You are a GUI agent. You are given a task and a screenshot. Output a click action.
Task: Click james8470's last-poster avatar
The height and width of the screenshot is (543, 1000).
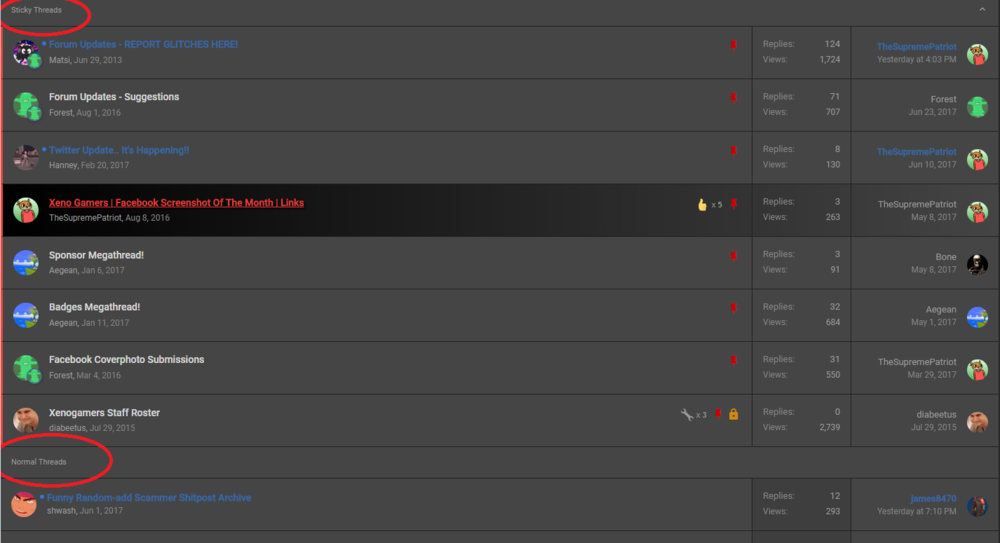pos(977,506)
